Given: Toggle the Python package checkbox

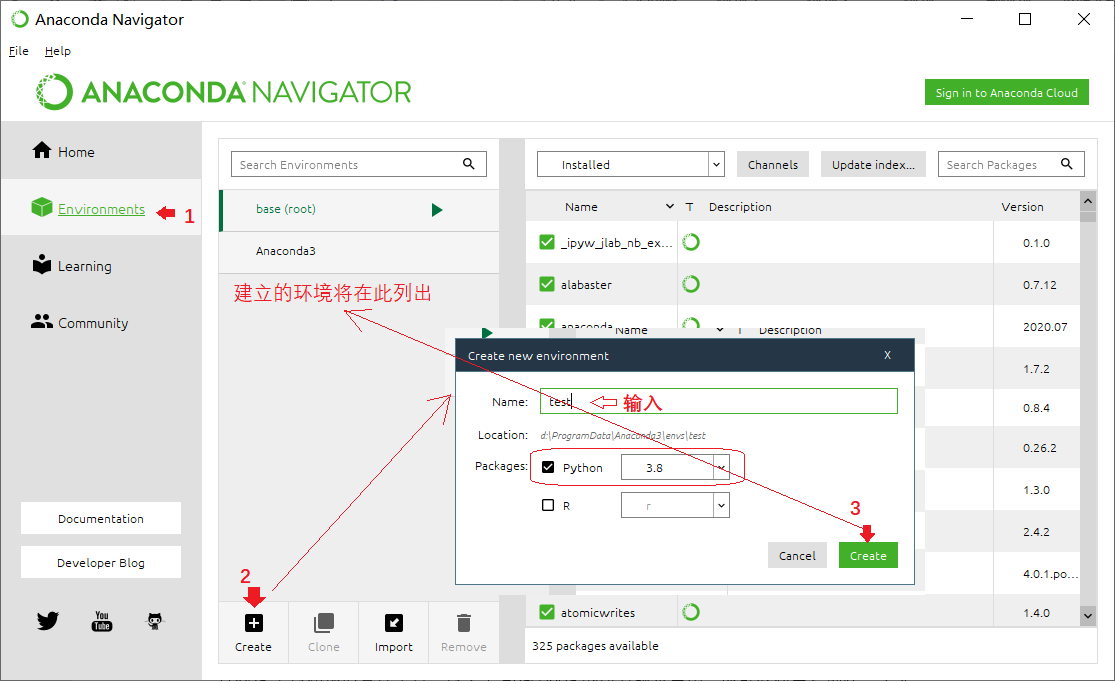Looking at the screenshot, I should [x=548, y=467].
